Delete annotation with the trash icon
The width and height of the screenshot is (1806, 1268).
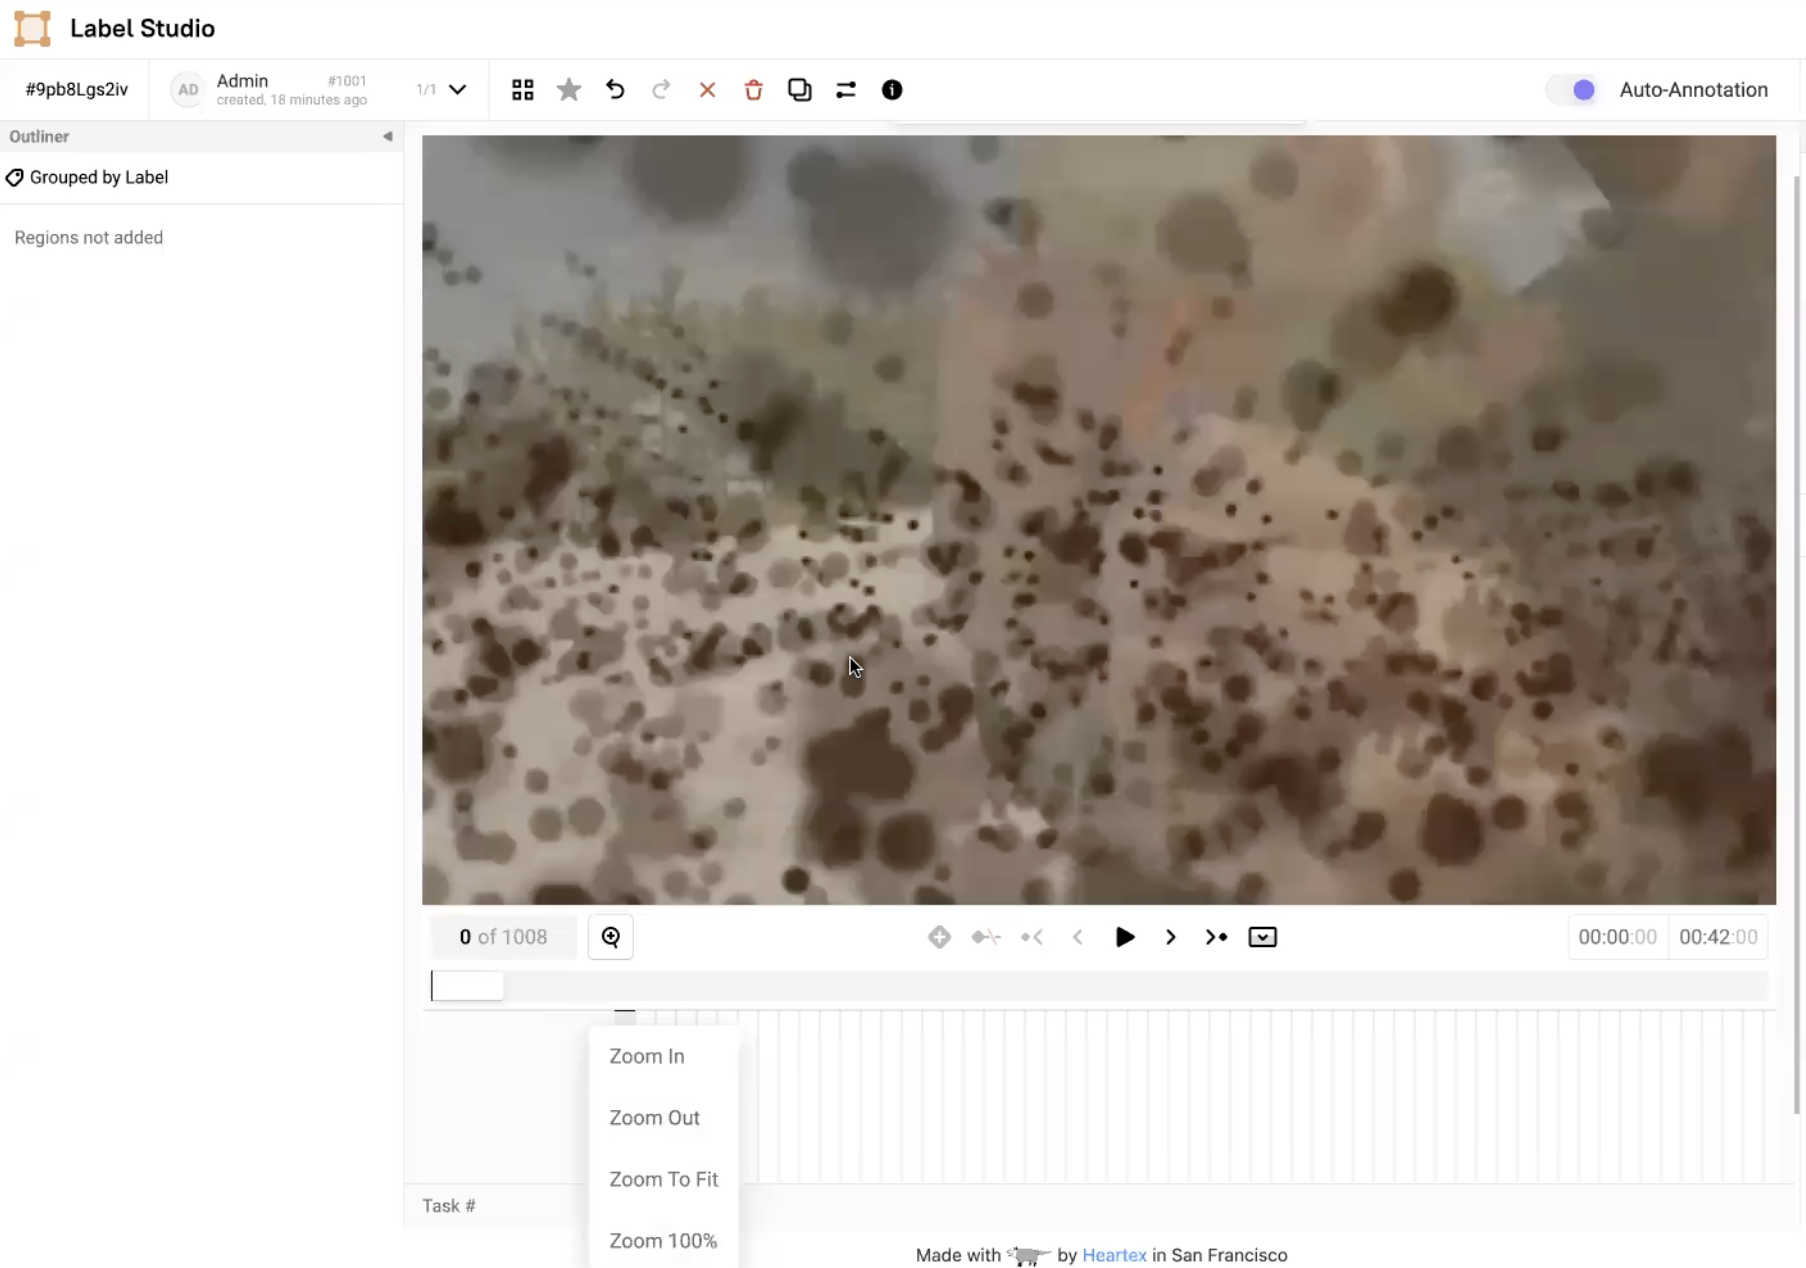[x=753, y=90]
